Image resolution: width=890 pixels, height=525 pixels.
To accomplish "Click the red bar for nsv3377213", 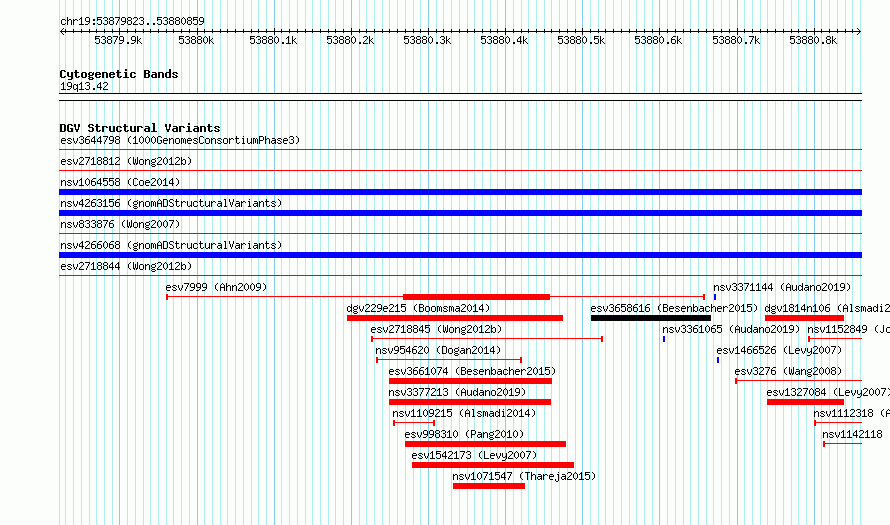I will 470,402.
